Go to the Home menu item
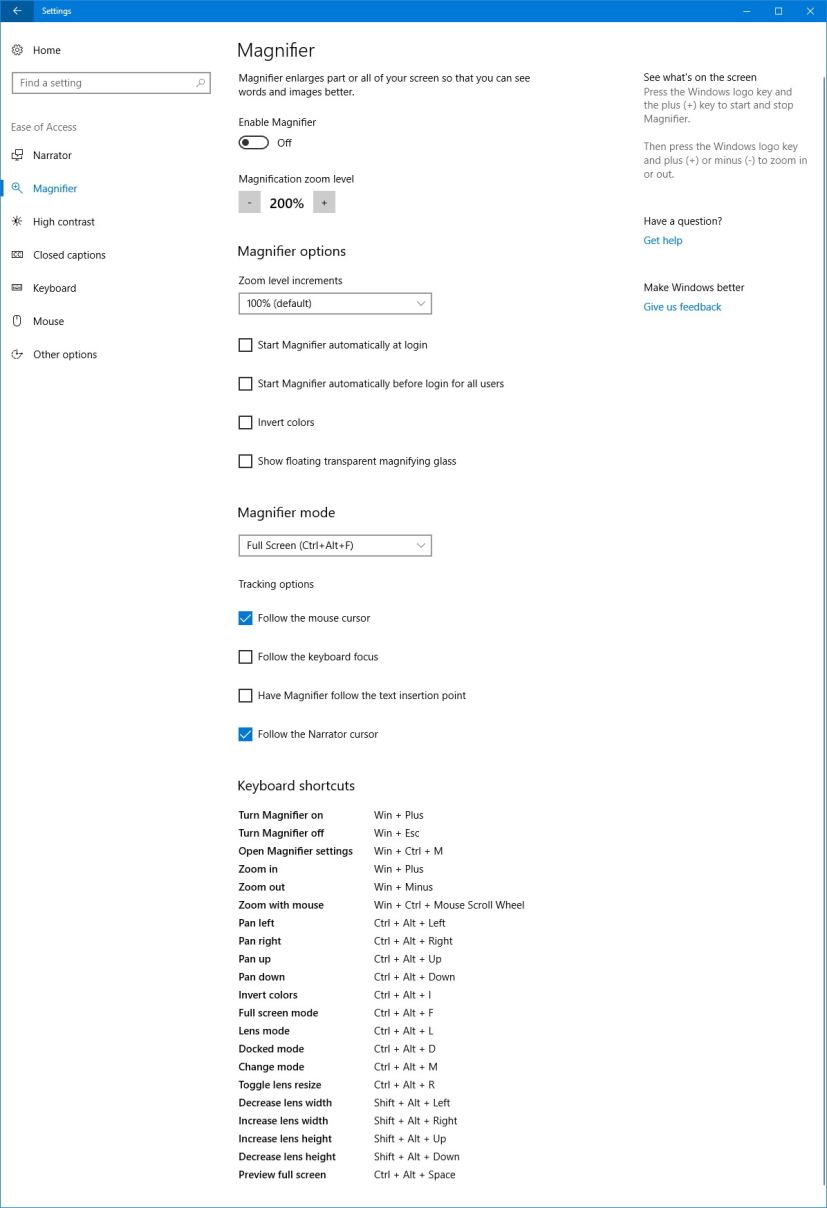The height and width of the screenshot is (1208, 827). tap(46, 50)
